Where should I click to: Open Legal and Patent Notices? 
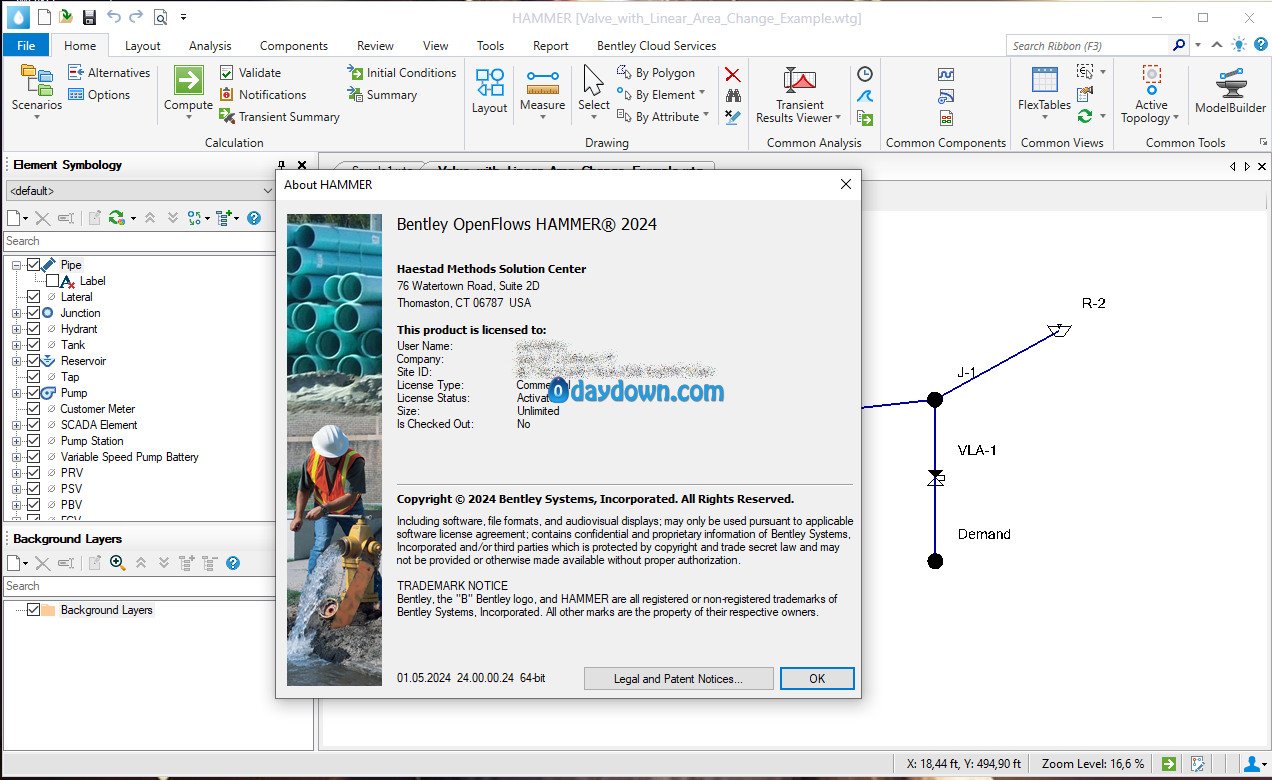(x=678, y=679)
